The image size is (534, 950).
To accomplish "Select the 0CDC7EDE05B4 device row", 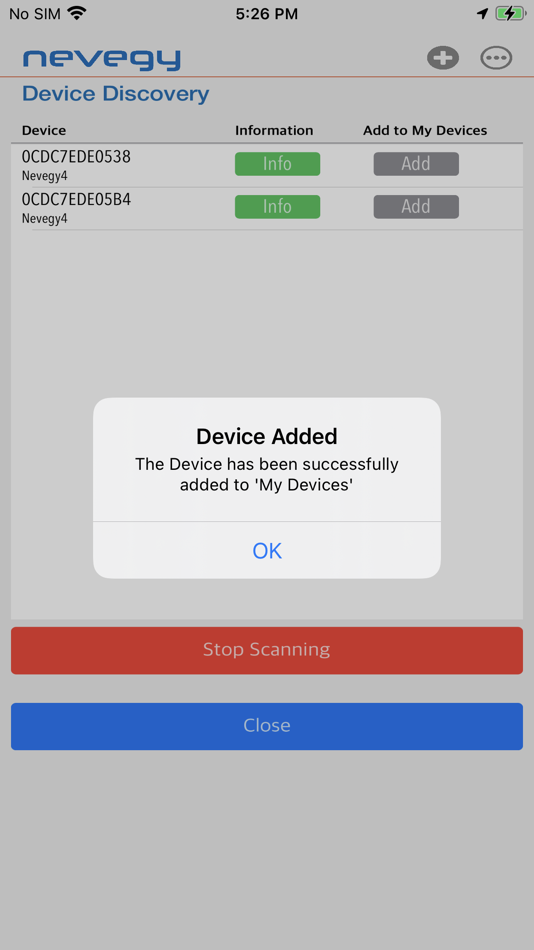I will [267, 208].
